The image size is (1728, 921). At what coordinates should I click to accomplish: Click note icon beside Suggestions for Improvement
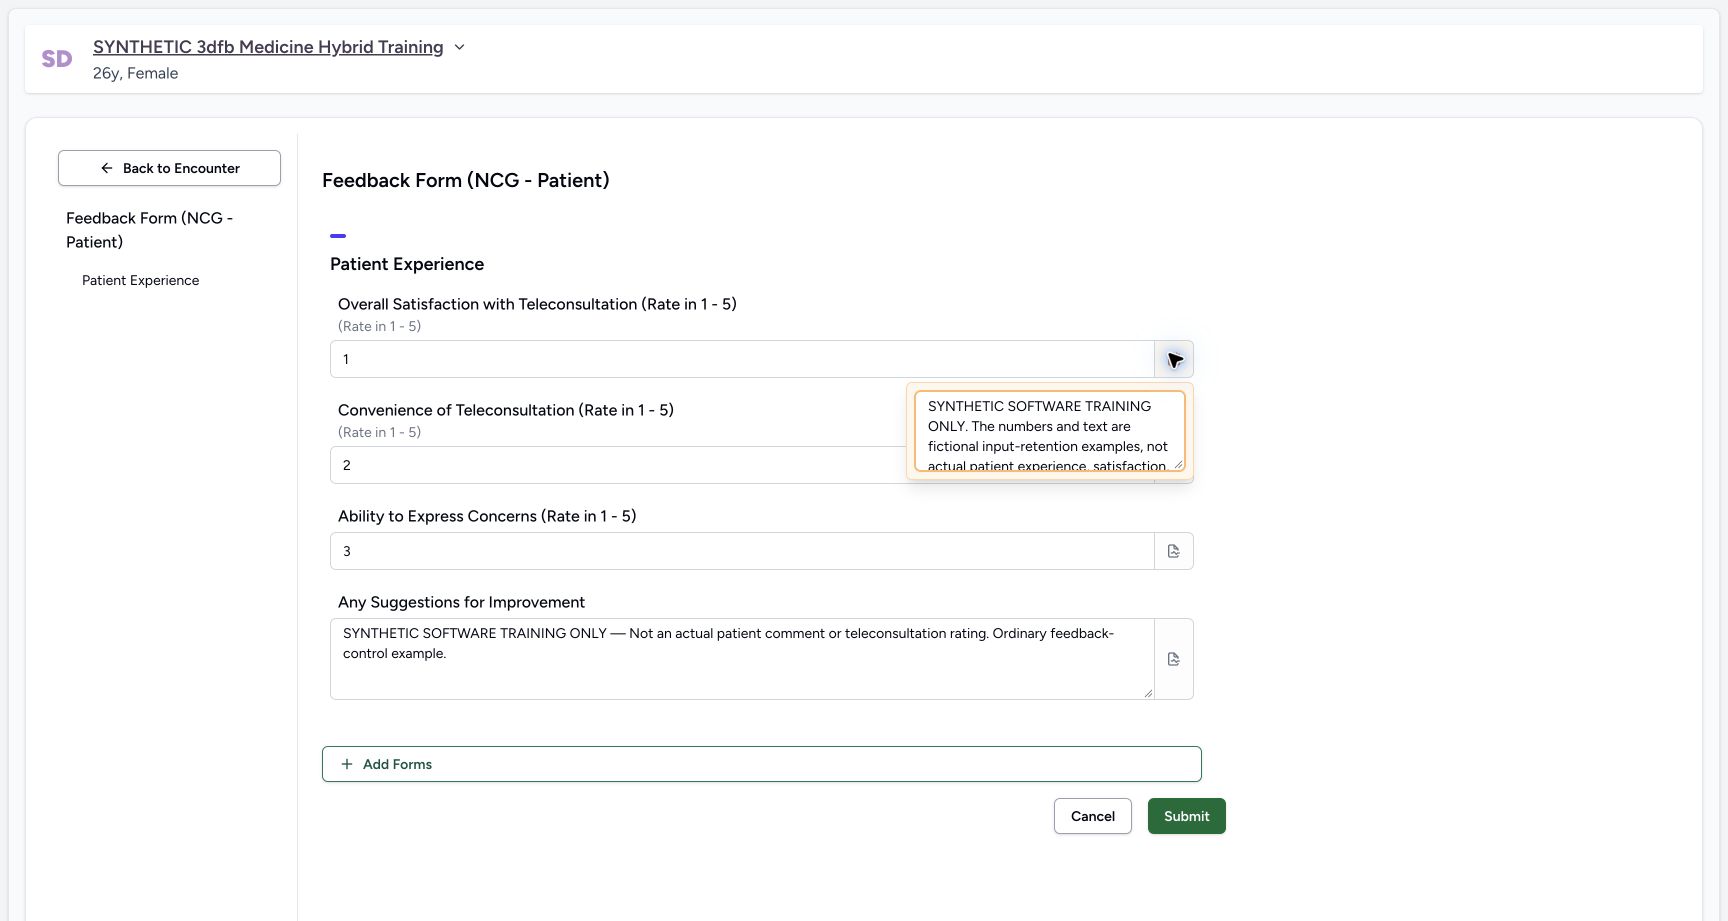click(x=1174, y=659)
